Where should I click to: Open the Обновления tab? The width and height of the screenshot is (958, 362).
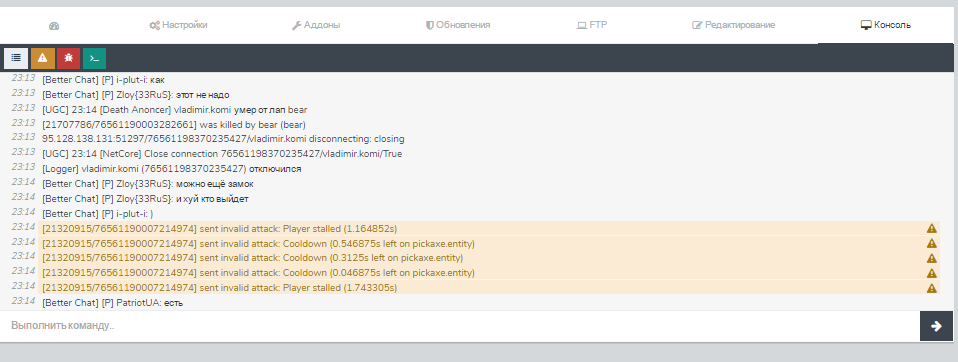point(458,25)
